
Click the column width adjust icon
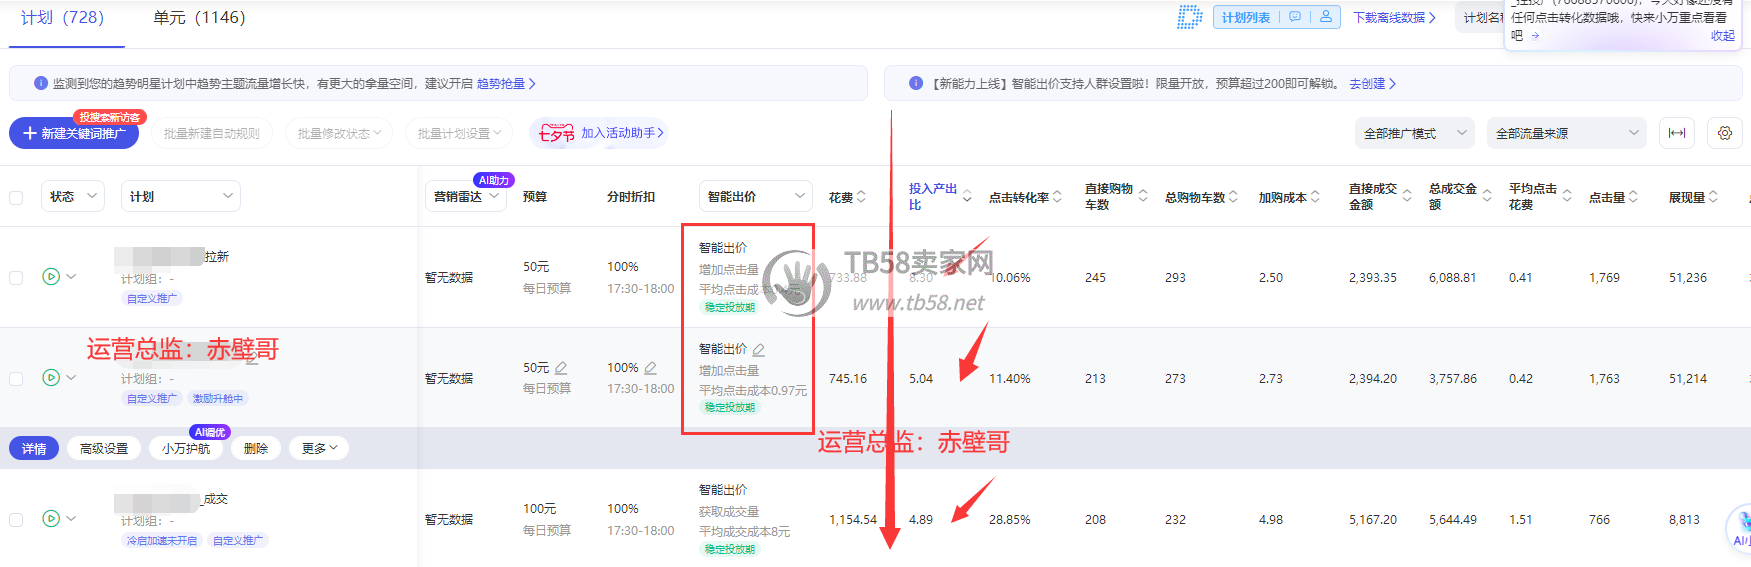click(1677, 133)
